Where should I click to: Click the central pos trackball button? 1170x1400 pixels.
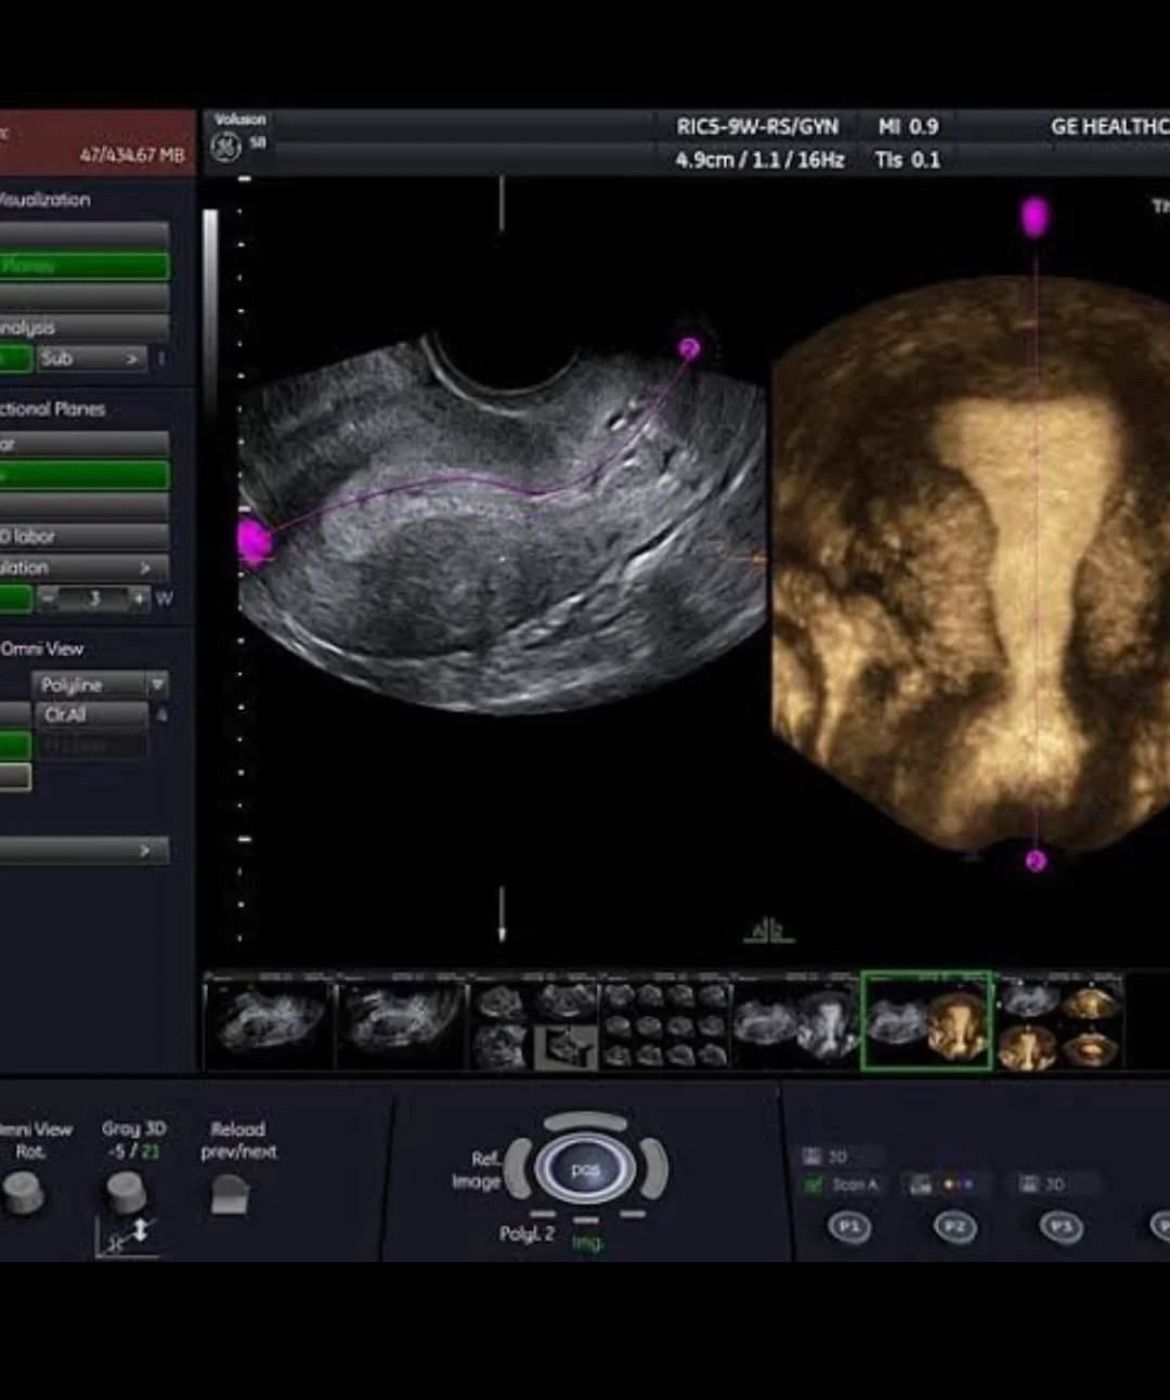click(x=585, y=1169)
